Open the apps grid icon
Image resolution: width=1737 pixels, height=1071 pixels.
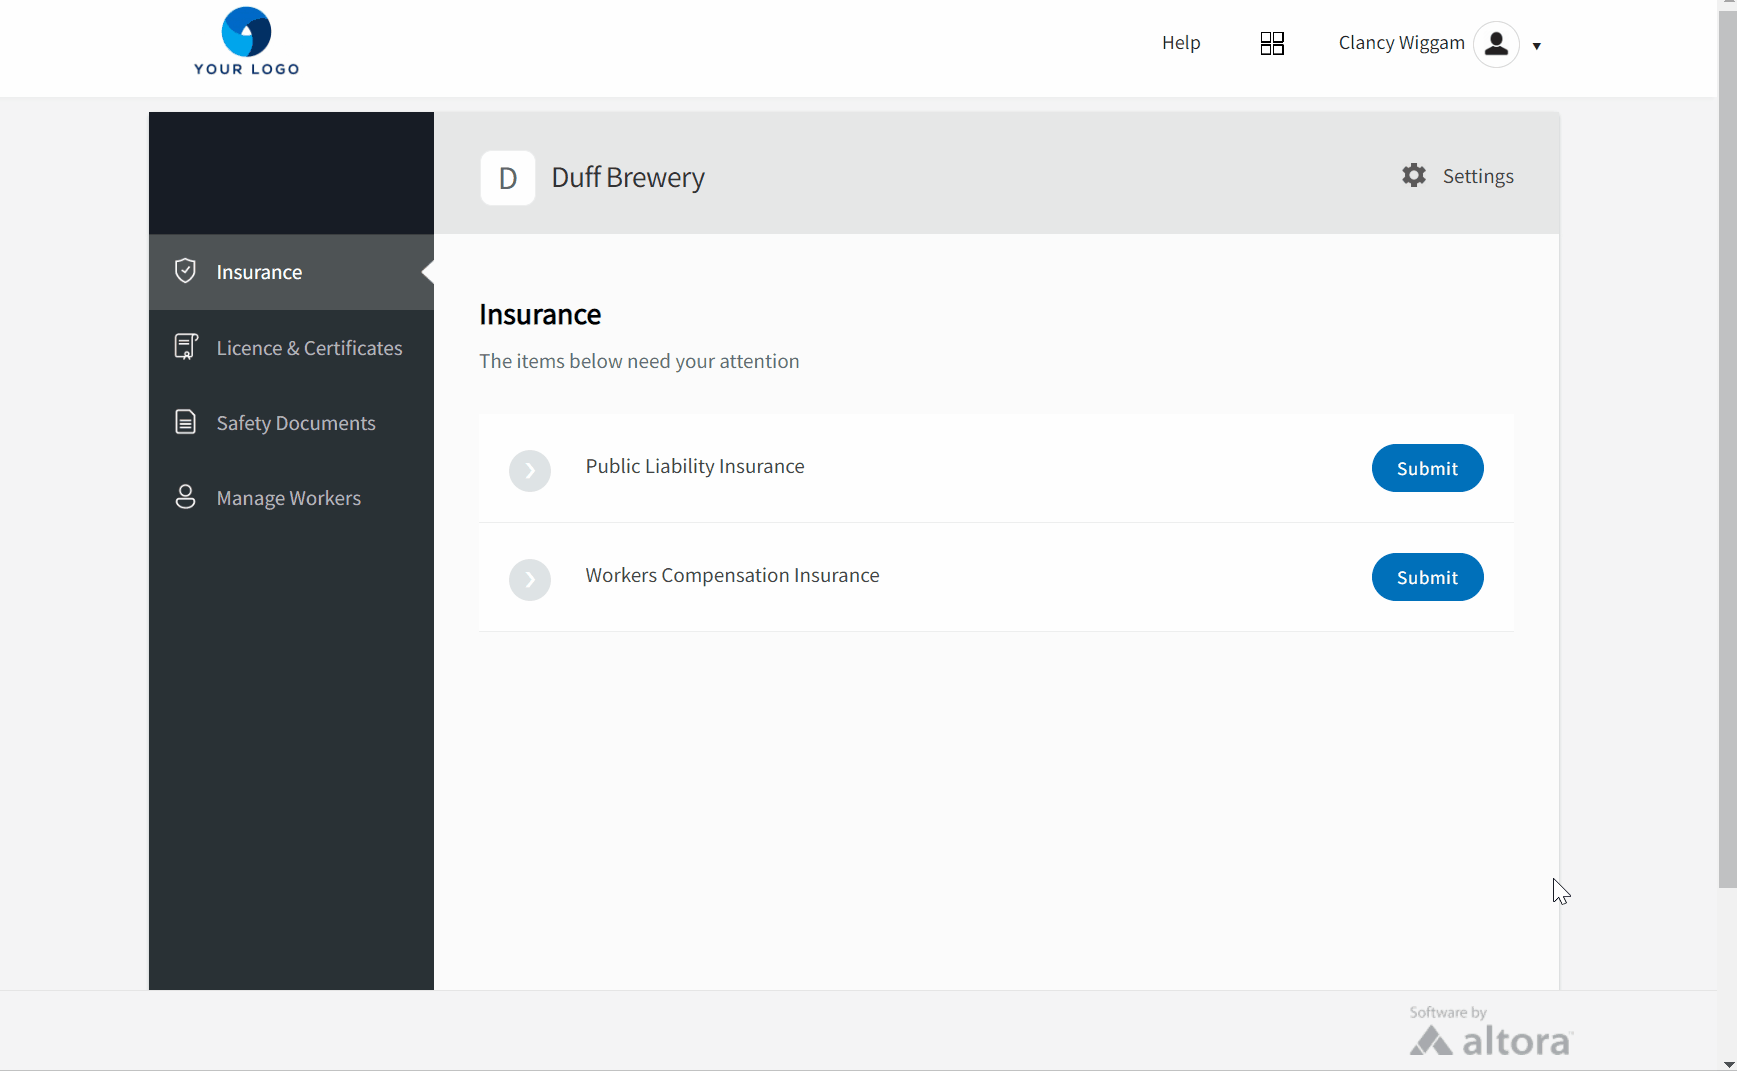pos(1272,43)
